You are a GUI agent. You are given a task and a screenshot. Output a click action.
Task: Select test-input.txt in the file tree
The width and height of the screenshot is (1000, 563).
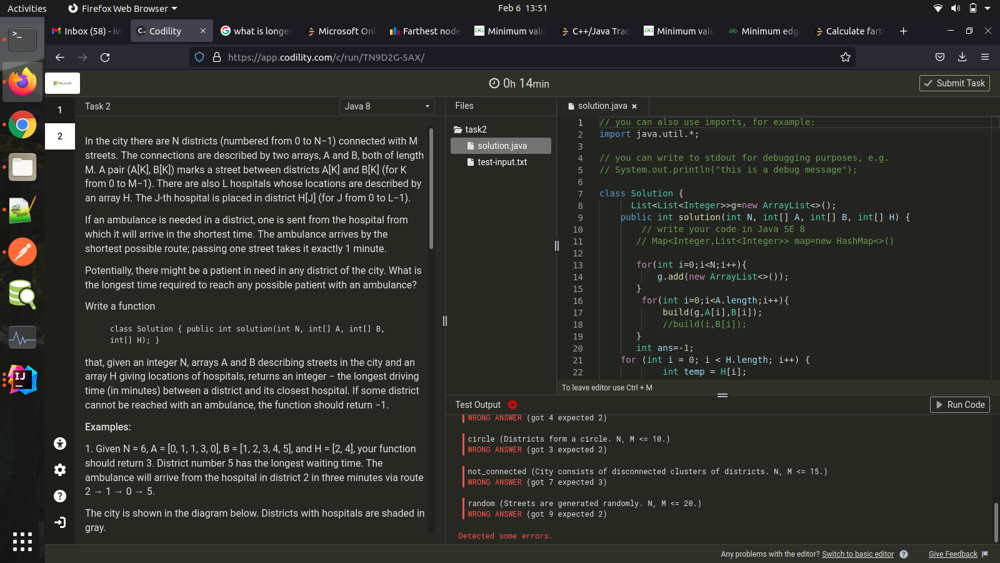pos(501,162)
